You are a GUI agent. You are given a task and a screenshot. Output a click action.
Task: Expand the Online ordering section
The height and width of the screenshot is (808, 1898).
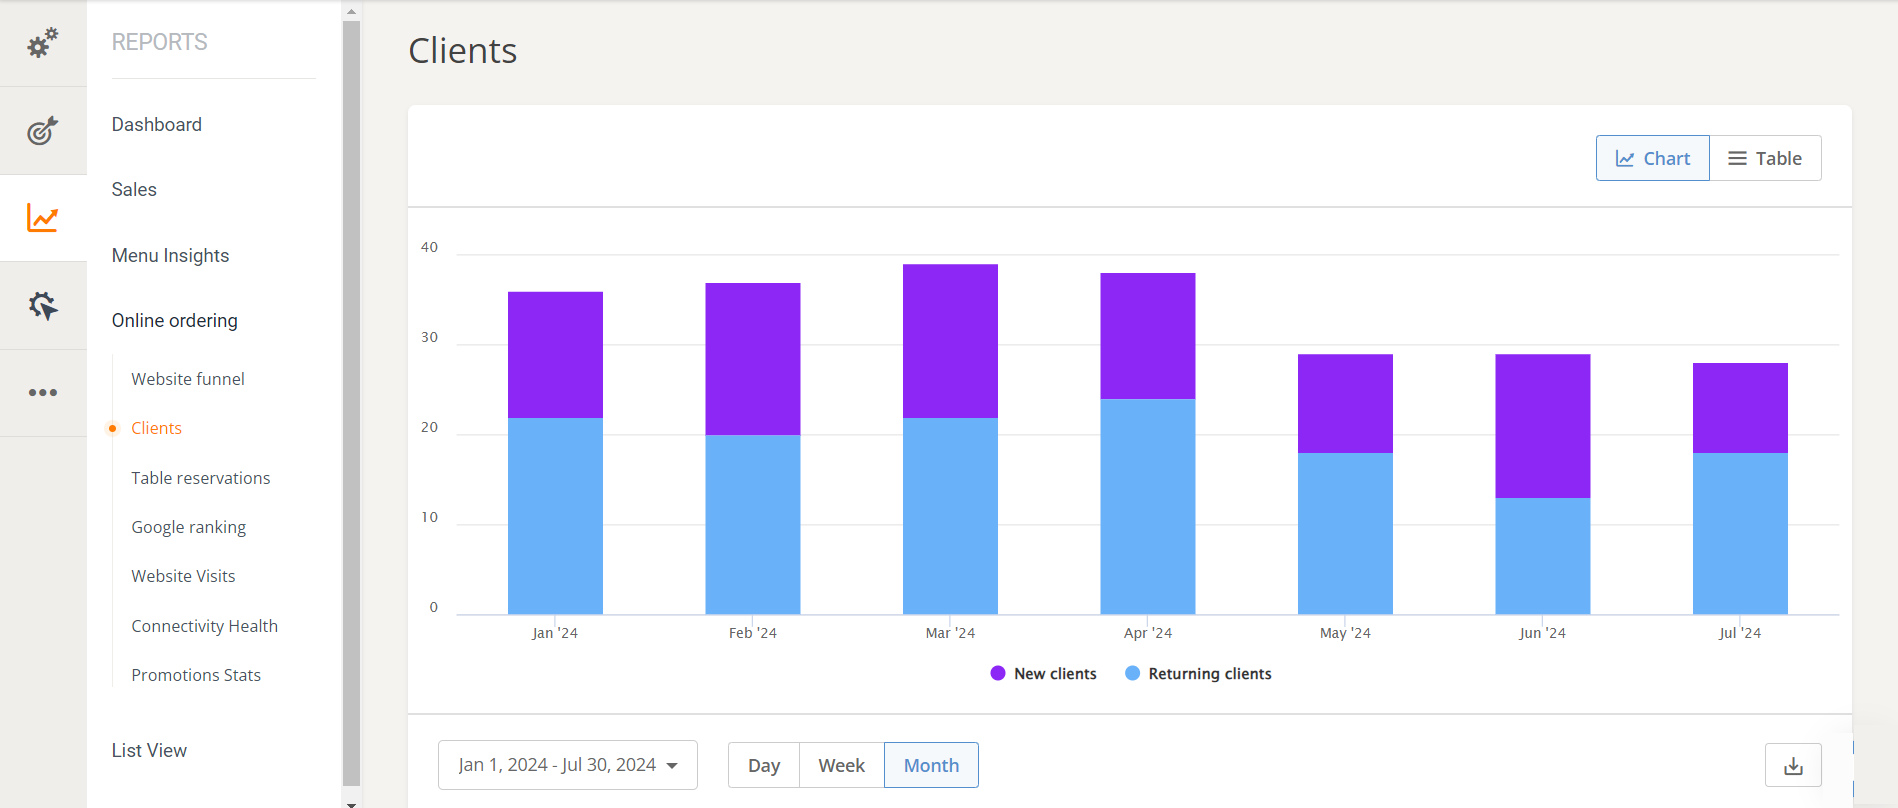click(x=175, y=321)
